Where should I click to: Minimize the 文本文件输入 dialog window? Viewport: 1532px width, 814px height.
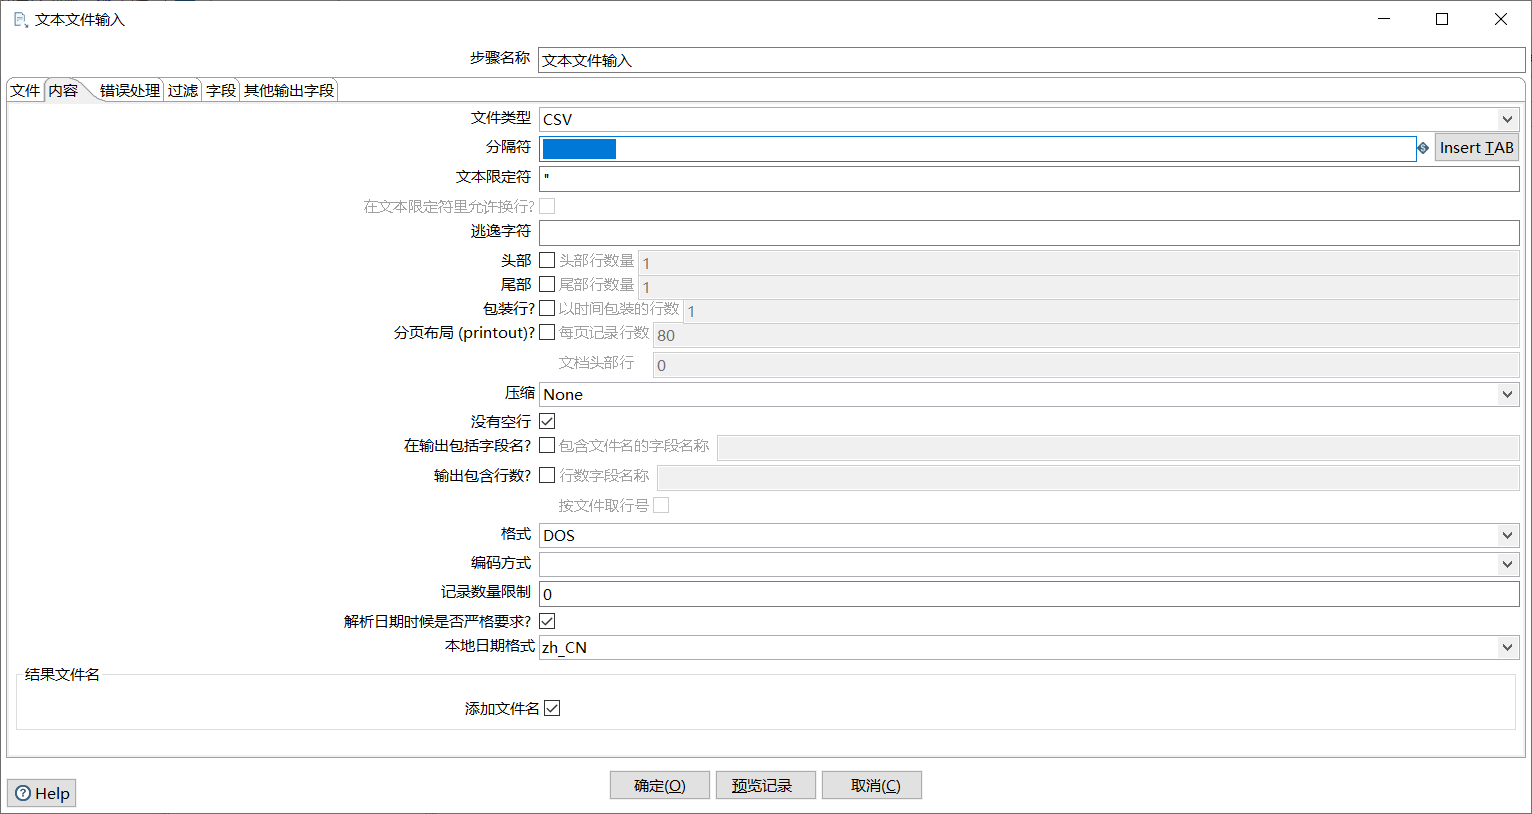[x=1384, y=19]
